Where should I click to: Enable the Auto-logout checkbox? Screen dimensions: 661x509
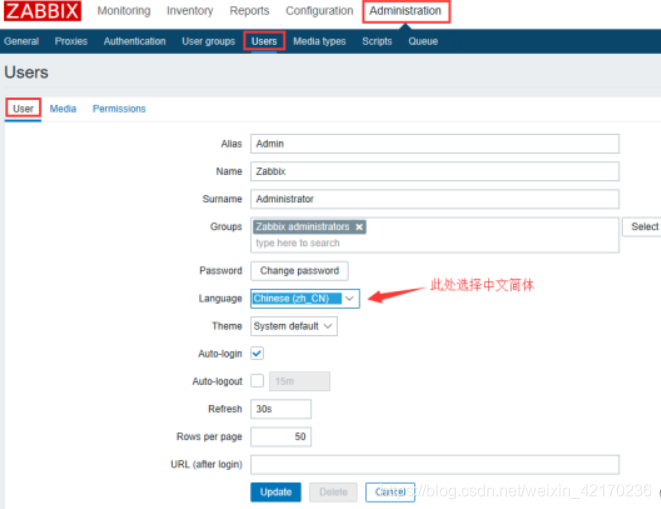(257, 381)
